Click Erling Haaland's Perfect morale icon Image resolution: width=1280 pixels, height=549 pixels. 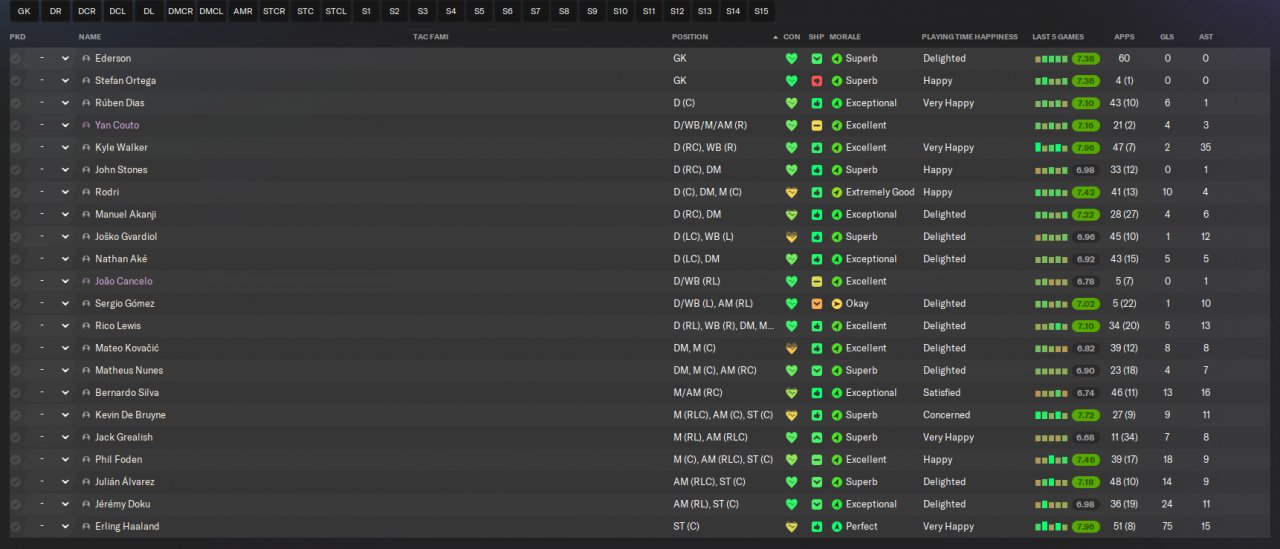[x=837, y=526]
